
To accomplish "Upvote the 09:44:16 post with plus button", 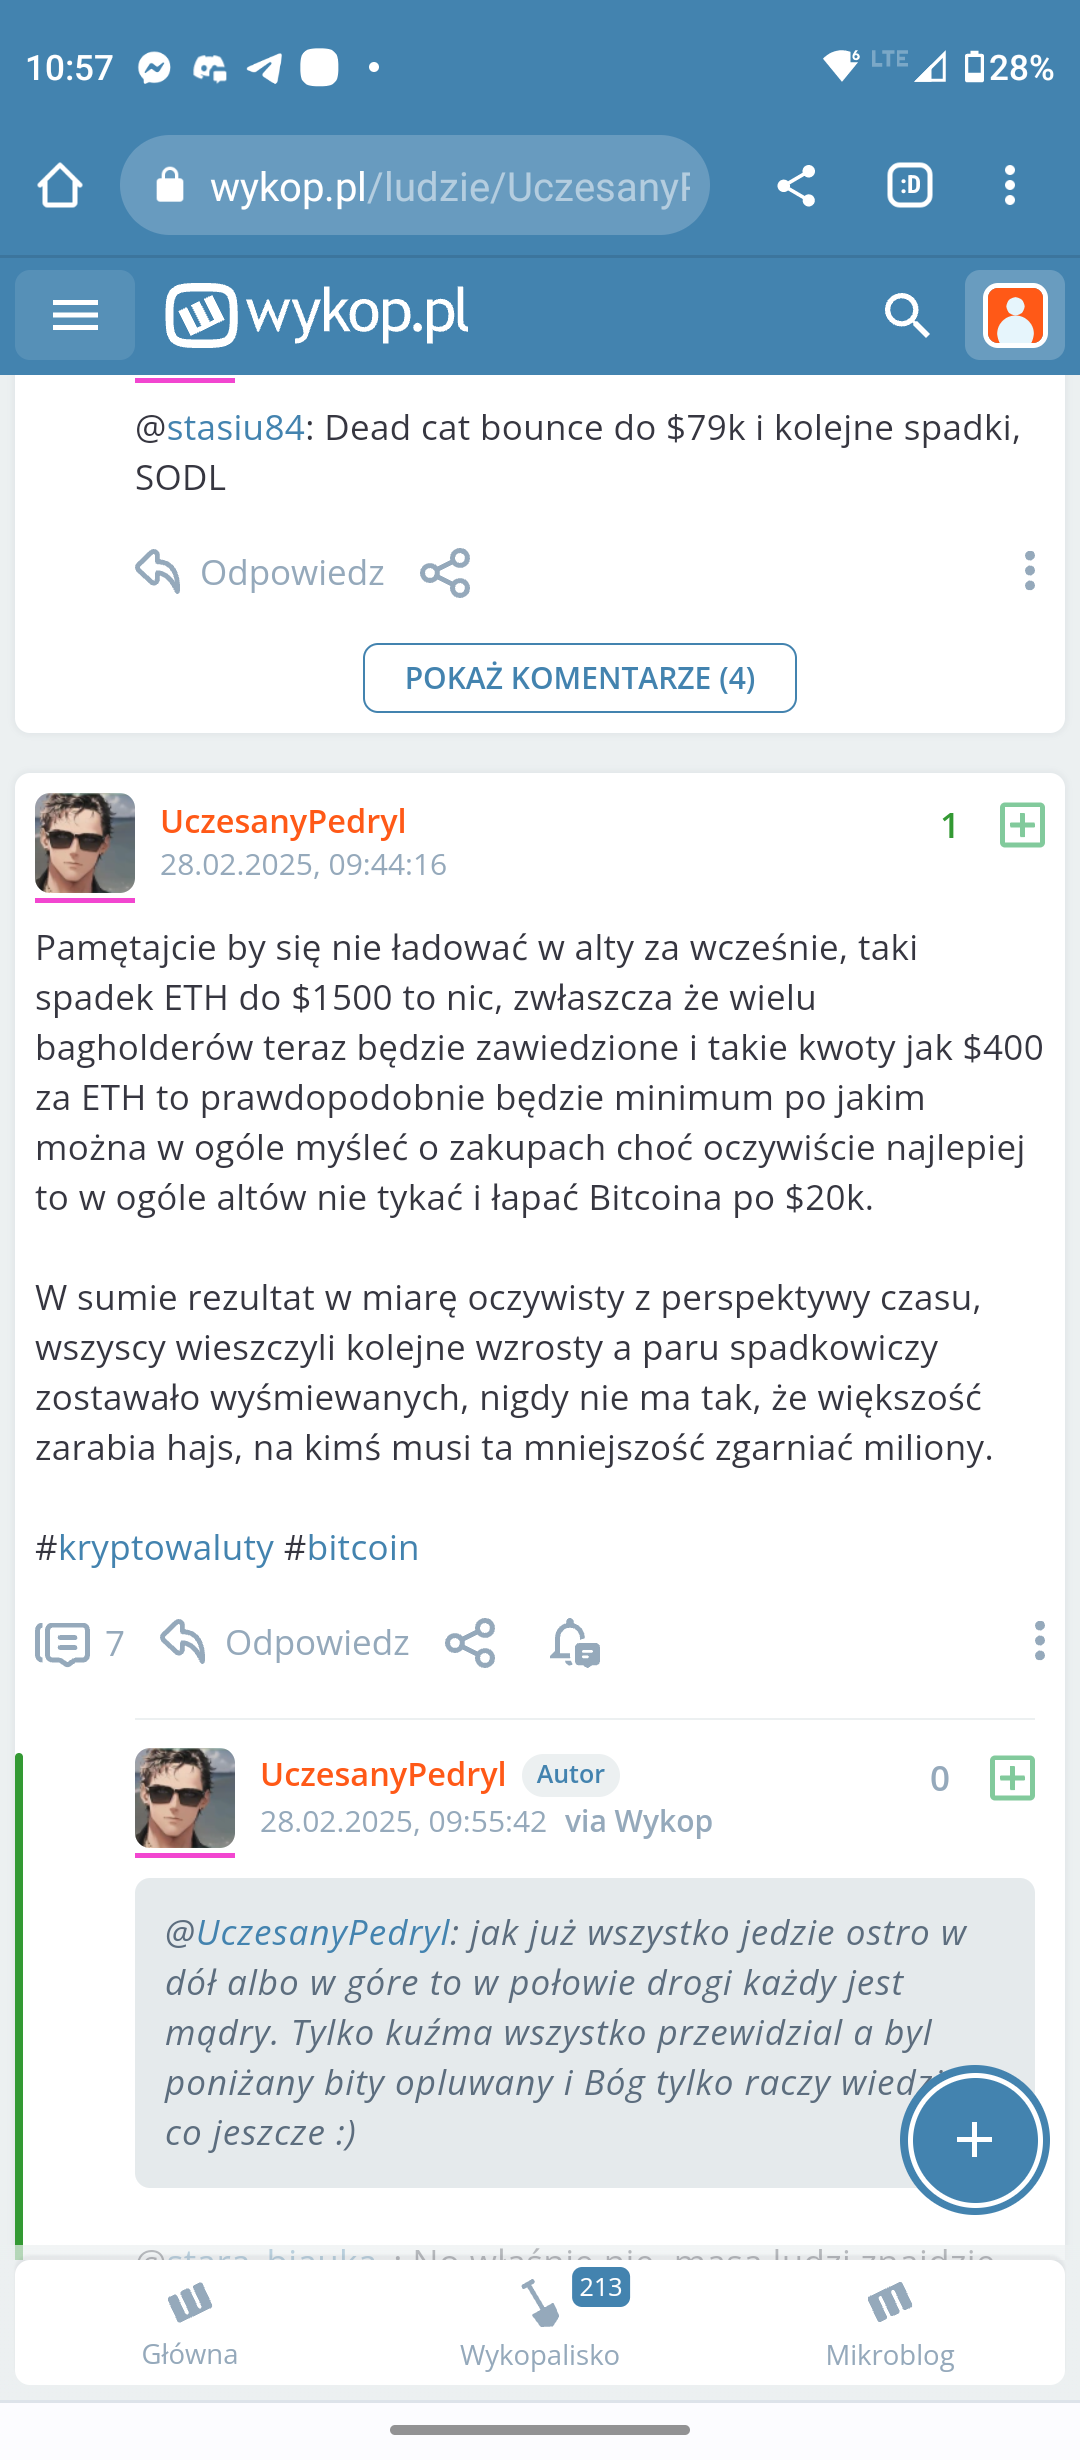I will [x=1022, y=825].
